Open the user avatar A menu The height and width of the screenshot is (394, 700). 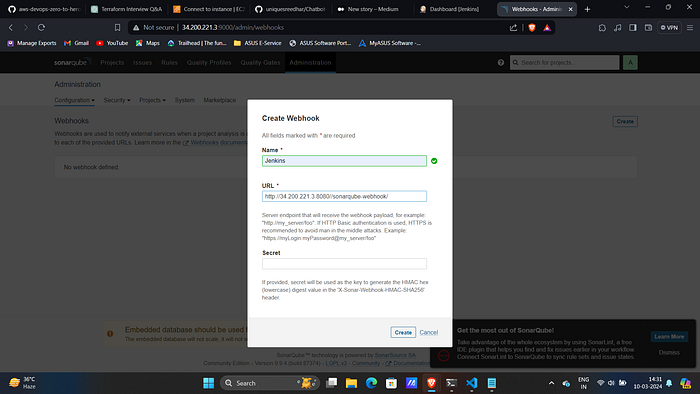click(630, 62)
